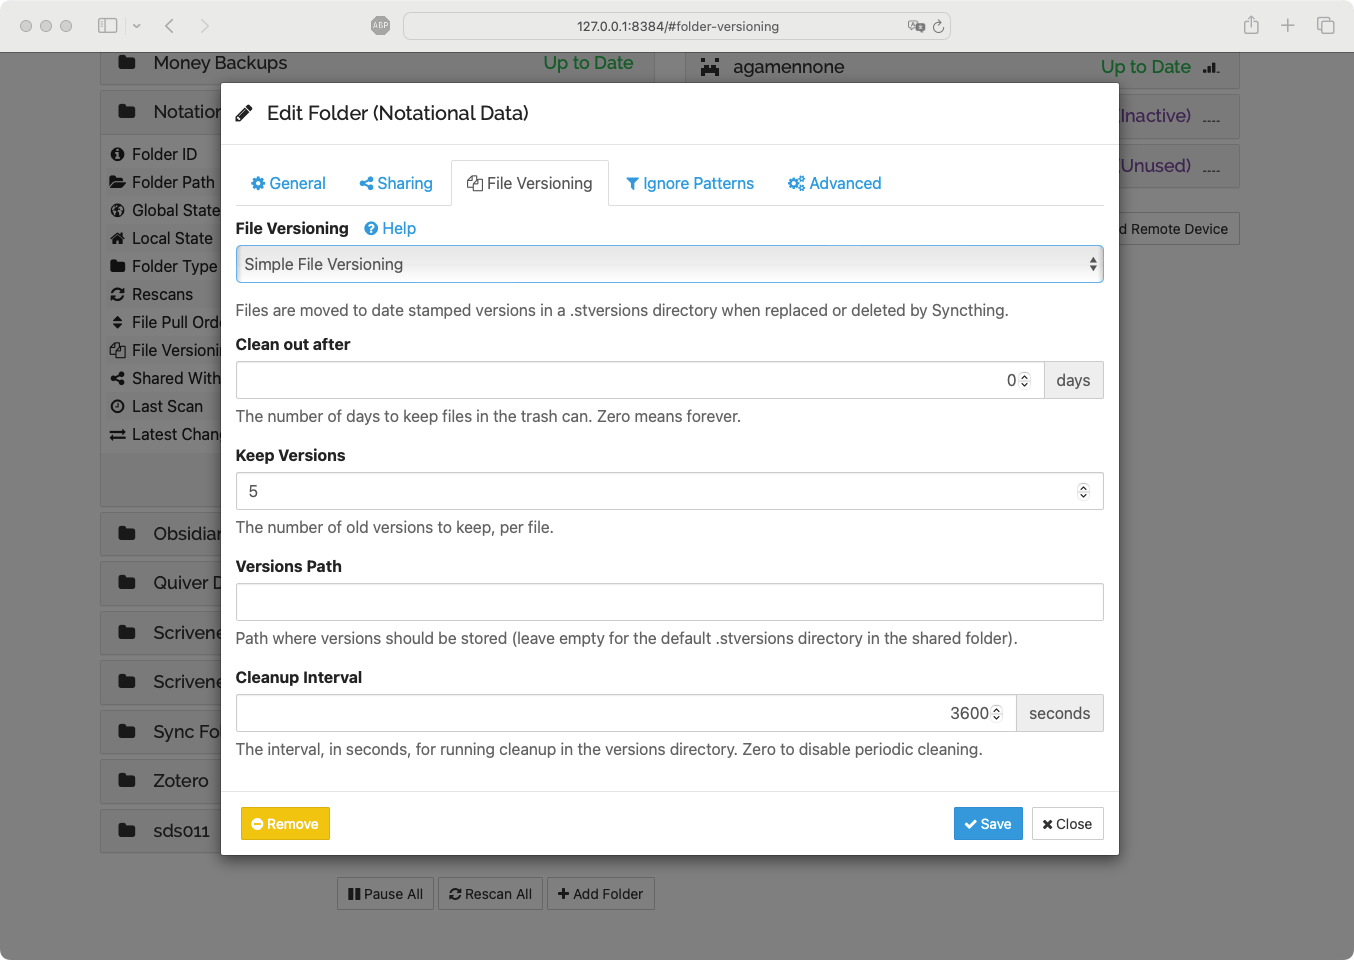Click the browser back arrow
The image size is (1354, 960).
click(x=170, y=26)
